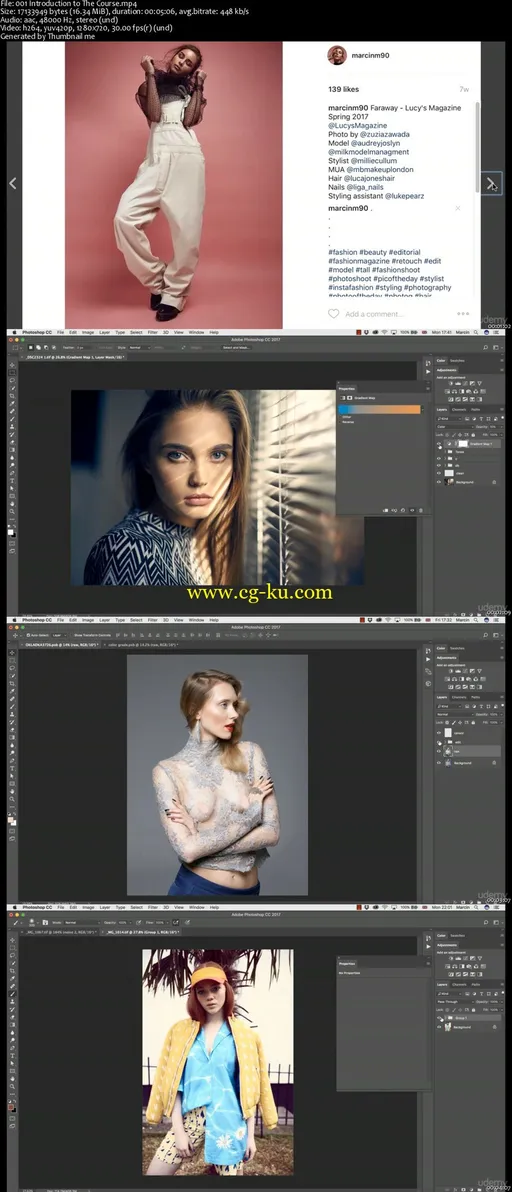Select the Hand tool in blinds-portrait Photoshop window
The height and width of the screenshot is (1192, 512).
coord(12,504)
